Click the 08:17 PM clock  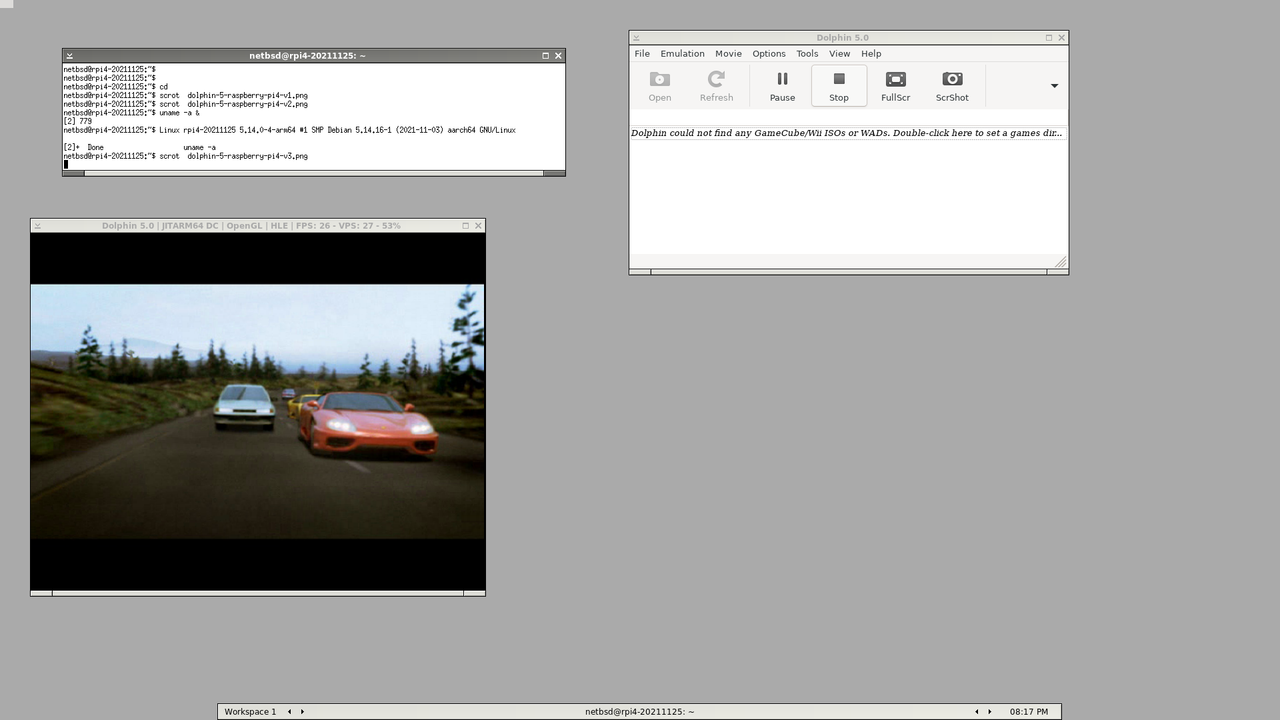(1029, 712)
